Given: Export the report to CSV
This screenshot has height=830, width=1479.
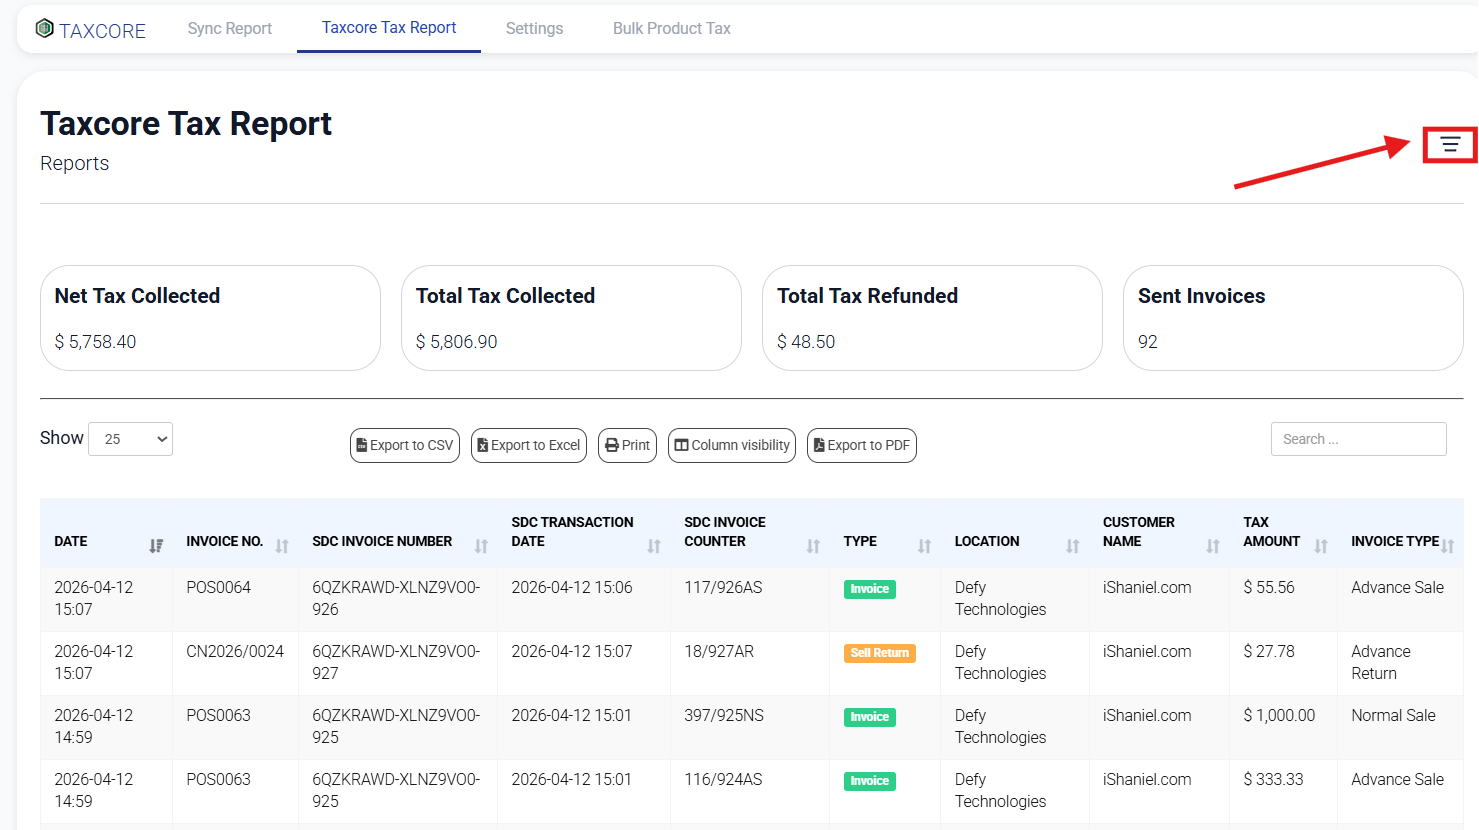Looking at the screenshot, I should [x=405, y=445].
